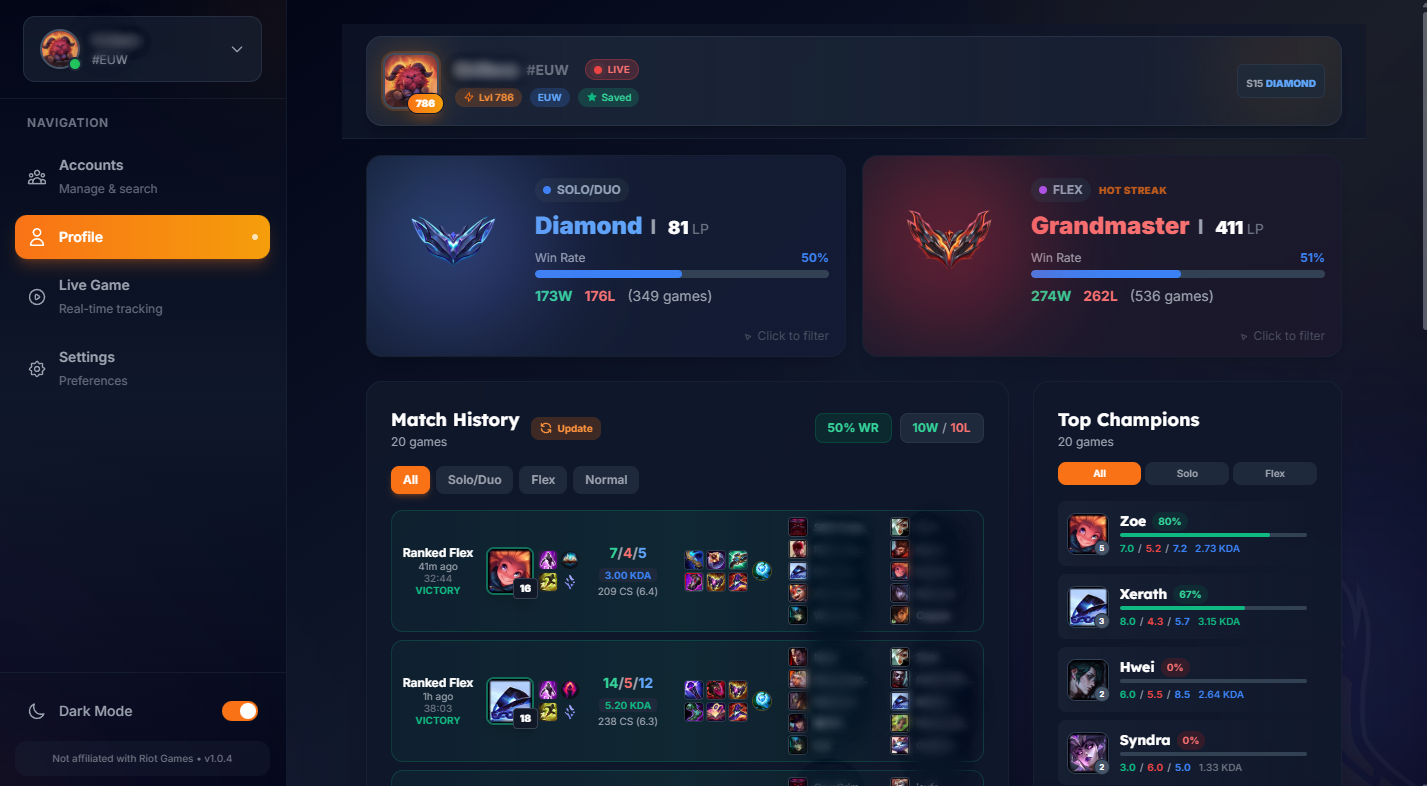1427x786 pixels.
Task: Toggle the Saved star badge
Action: (609, 98)
